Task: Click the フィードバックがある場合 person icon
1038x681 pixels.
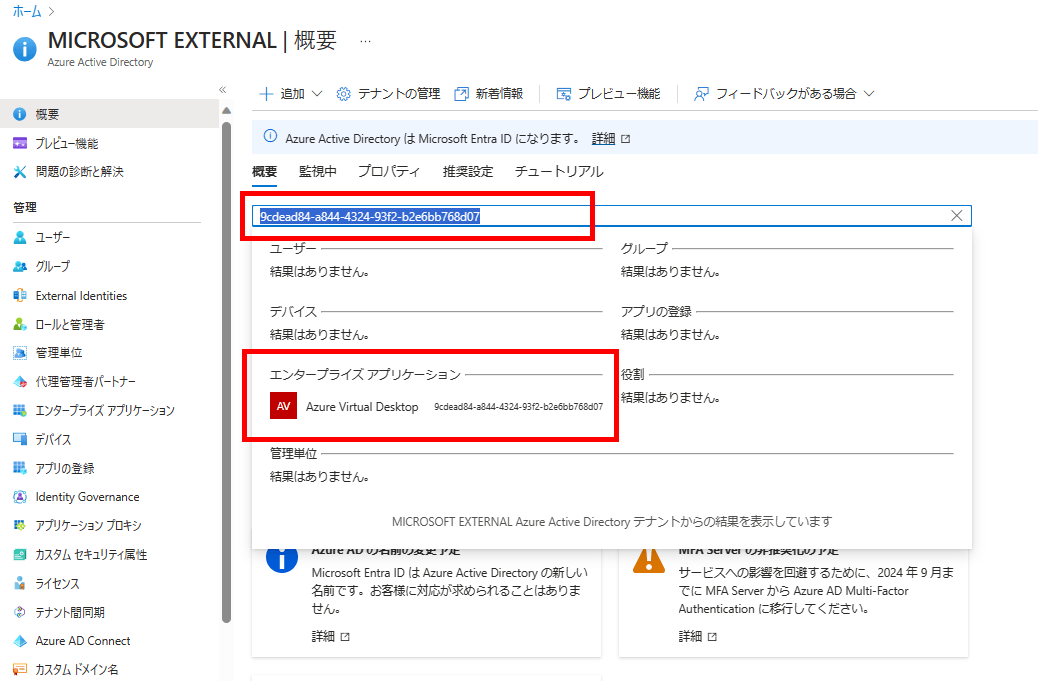Action: click(701, 94)
